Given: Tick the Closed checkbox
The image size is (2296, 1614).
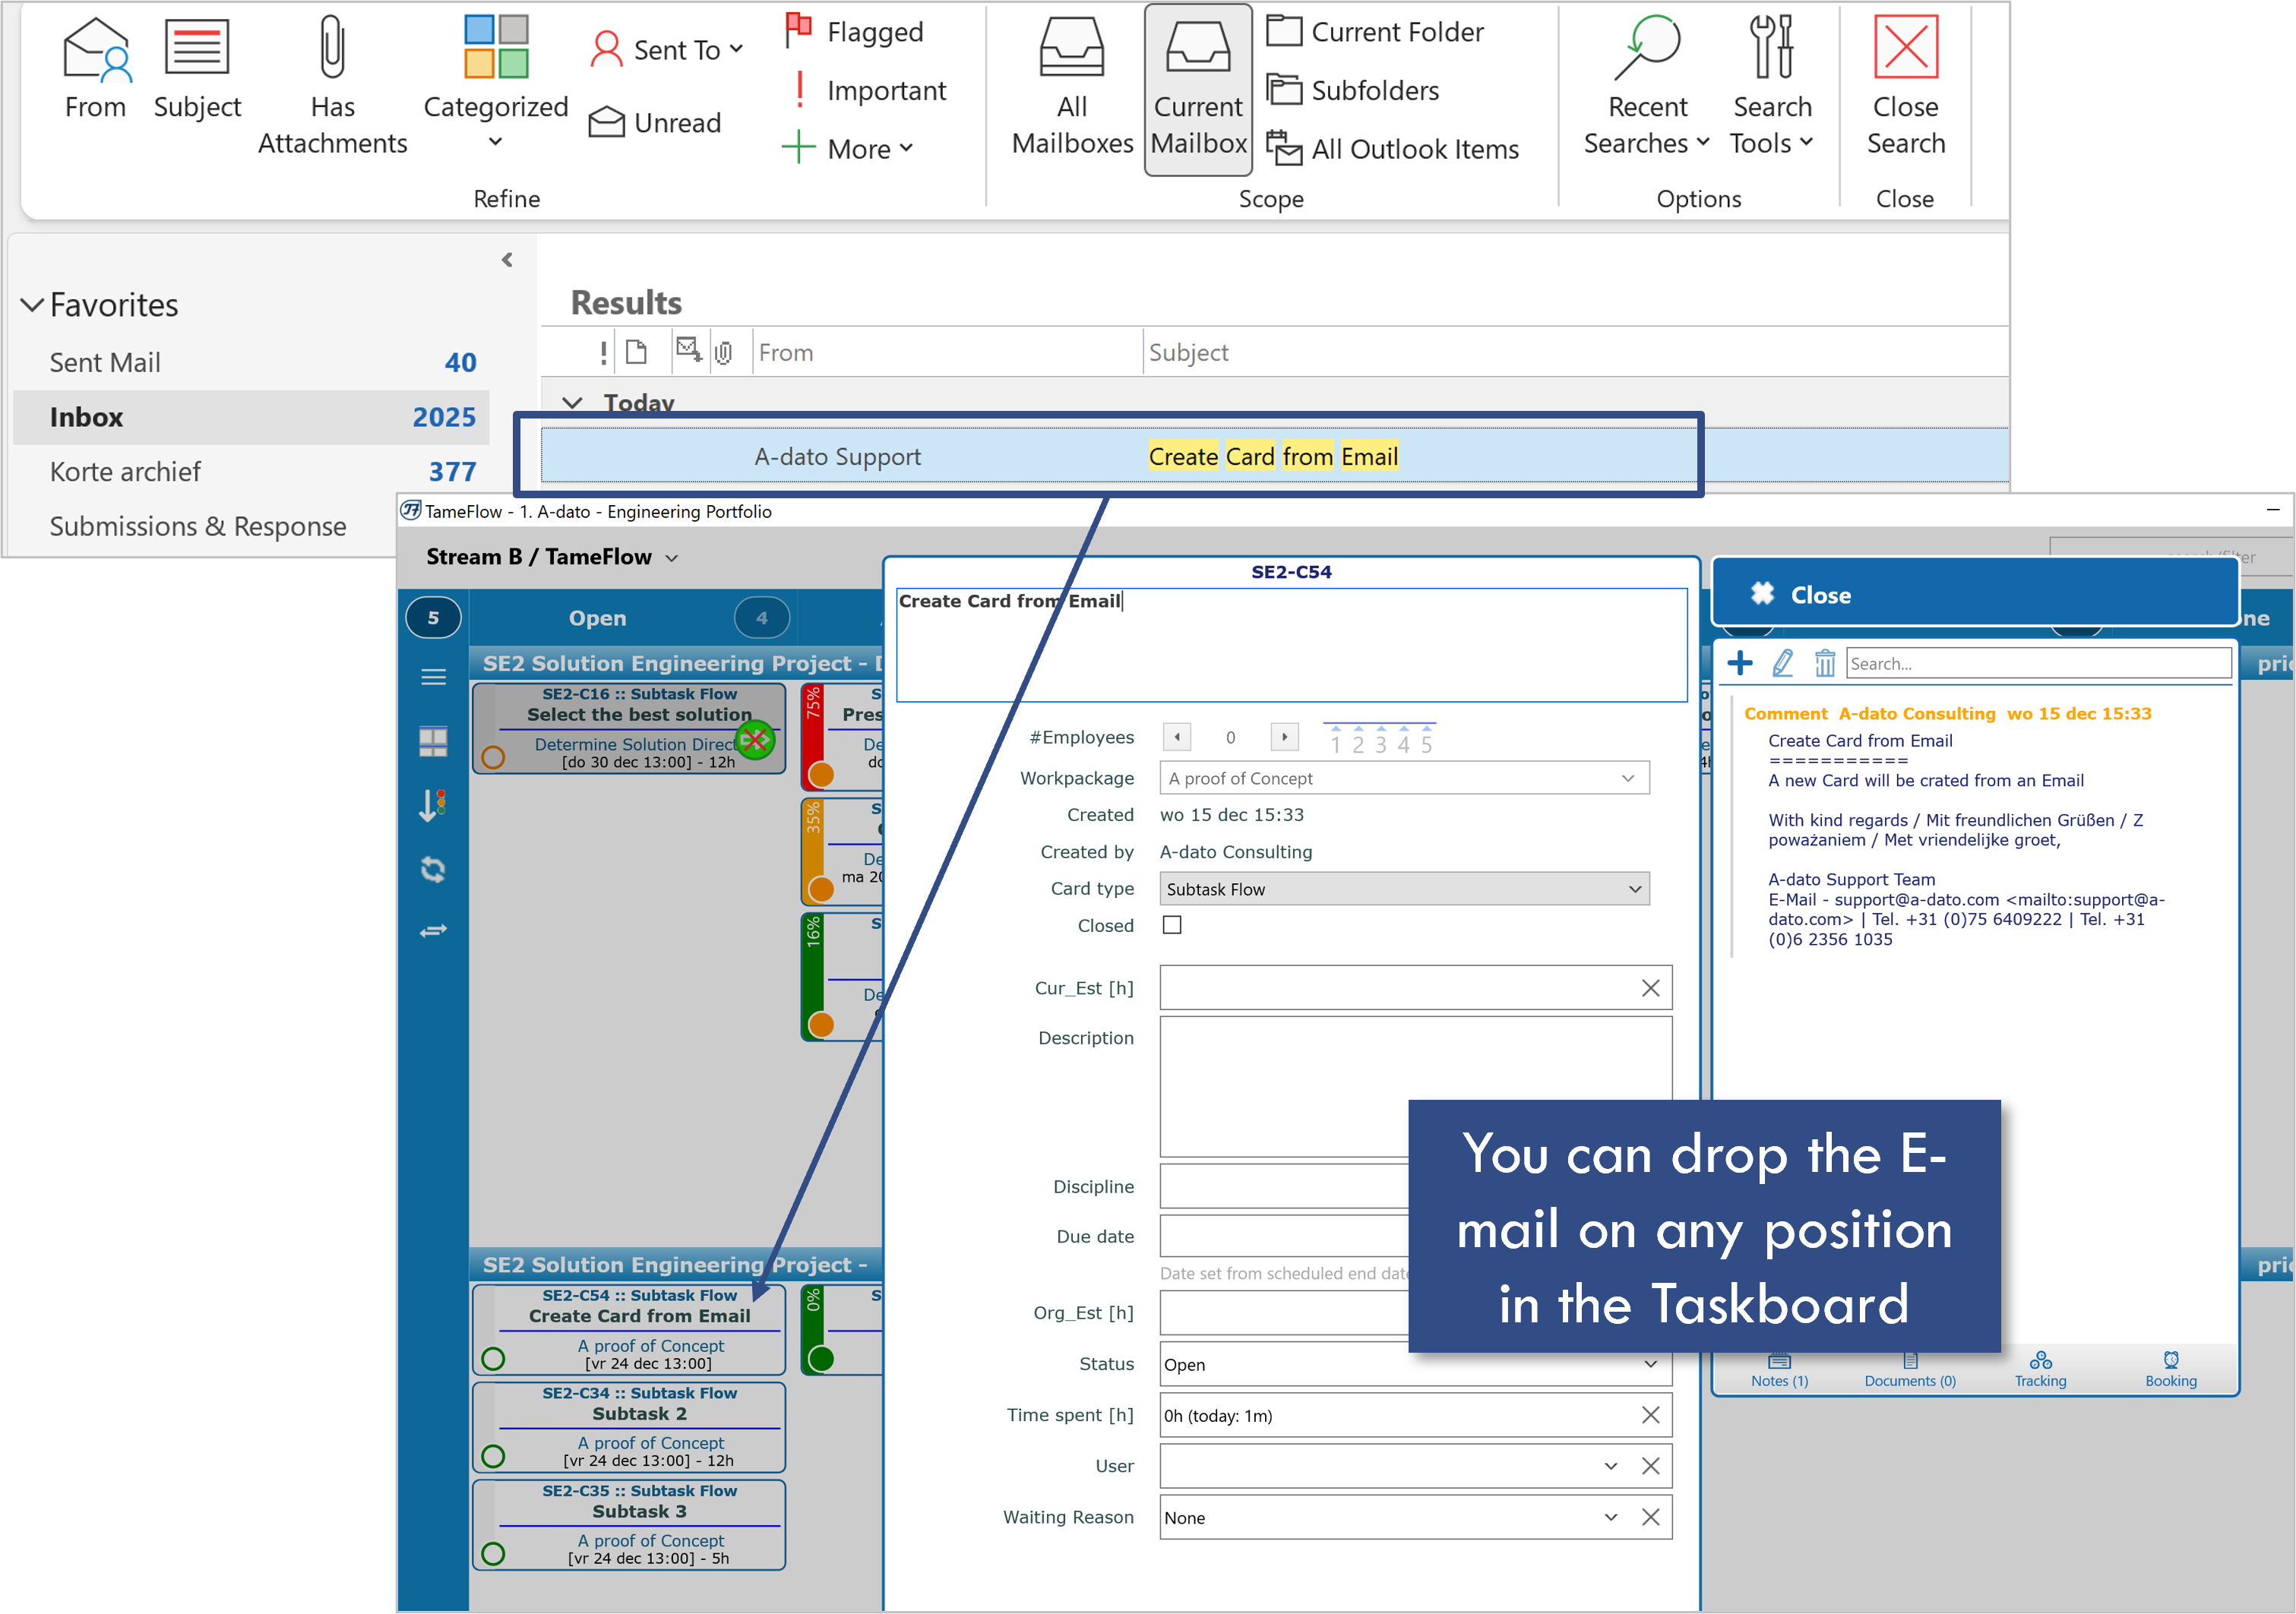Looking at the screenshot, I should pos(1172,925).
